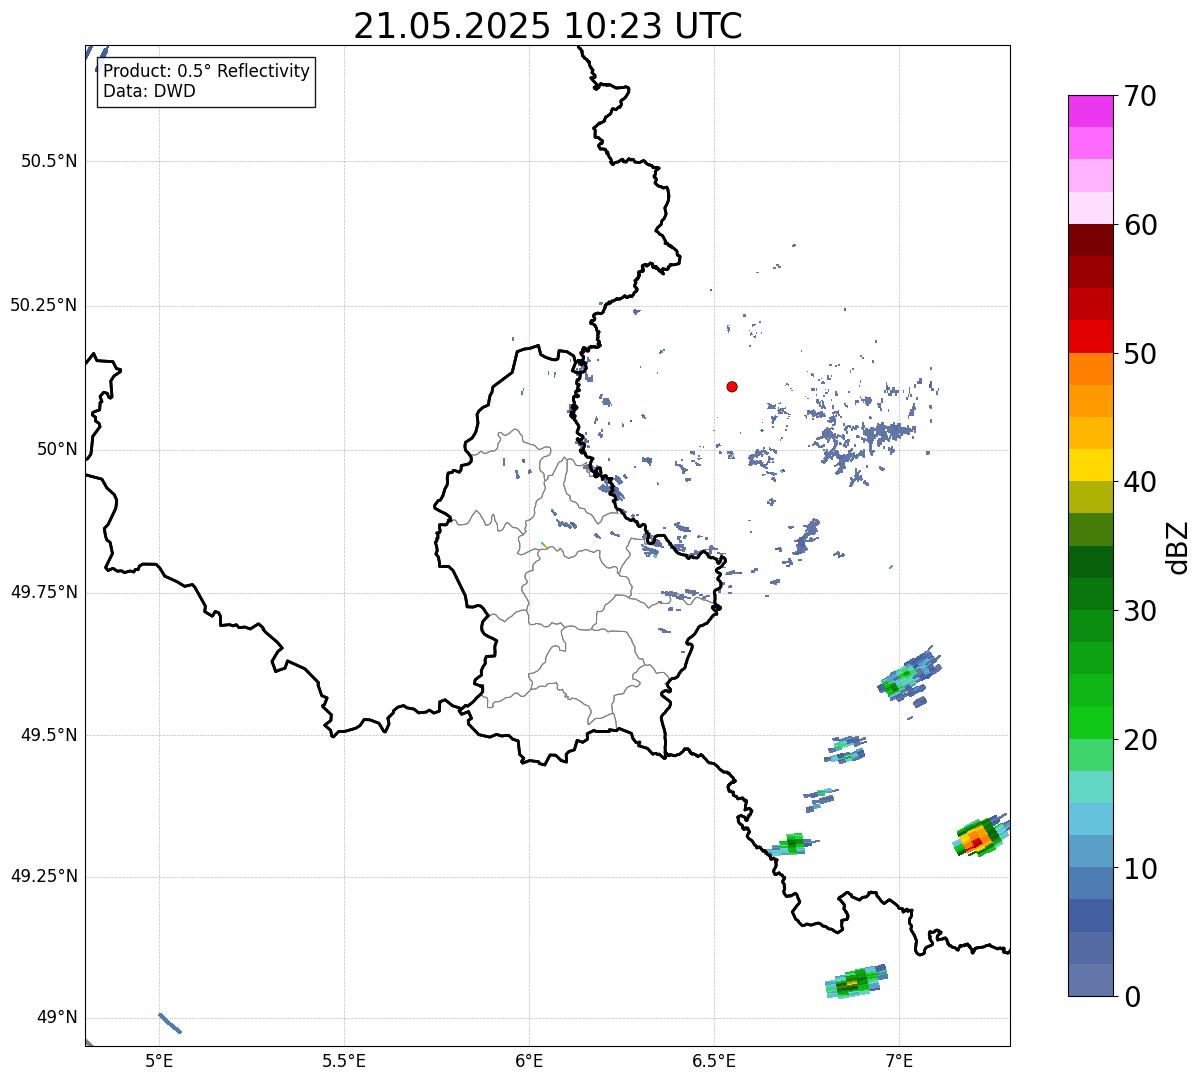Click the colorbar tick label 60
Image resolution: width=1202 pixels, height=1081 pixels.
coord(1140,225)
